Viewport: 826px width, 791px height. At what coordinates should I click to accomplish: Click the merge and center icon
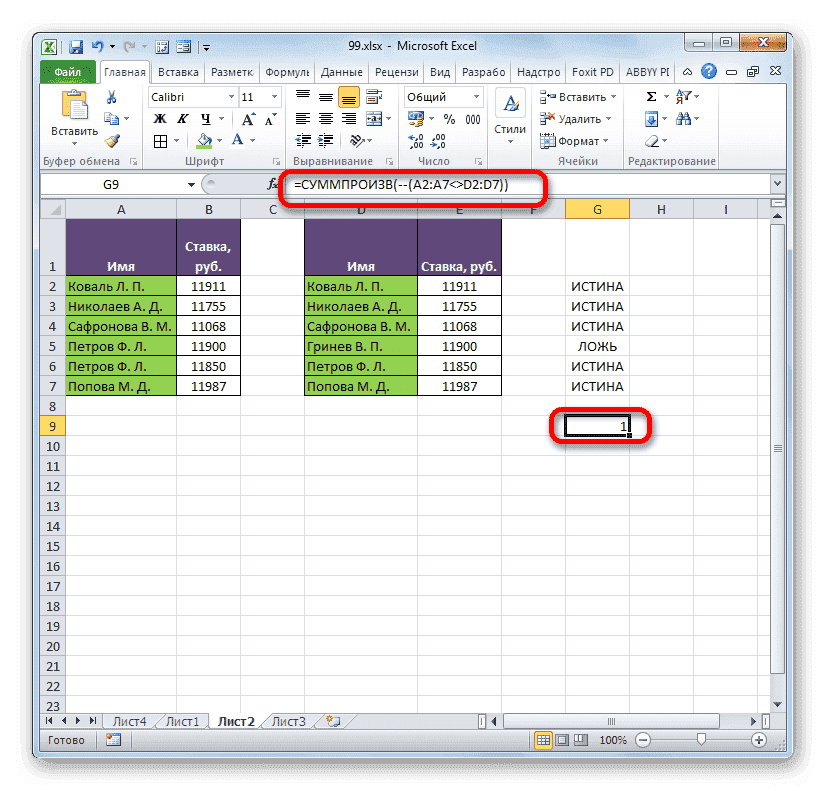coord(376,119)
